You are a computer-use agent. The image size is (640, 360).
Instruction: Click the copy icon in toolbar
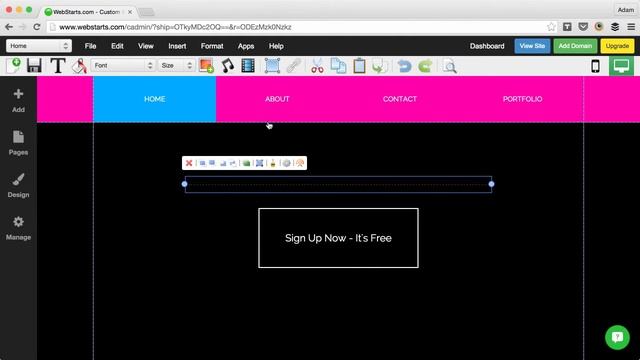pyautogui.click(x=338, y=66)
